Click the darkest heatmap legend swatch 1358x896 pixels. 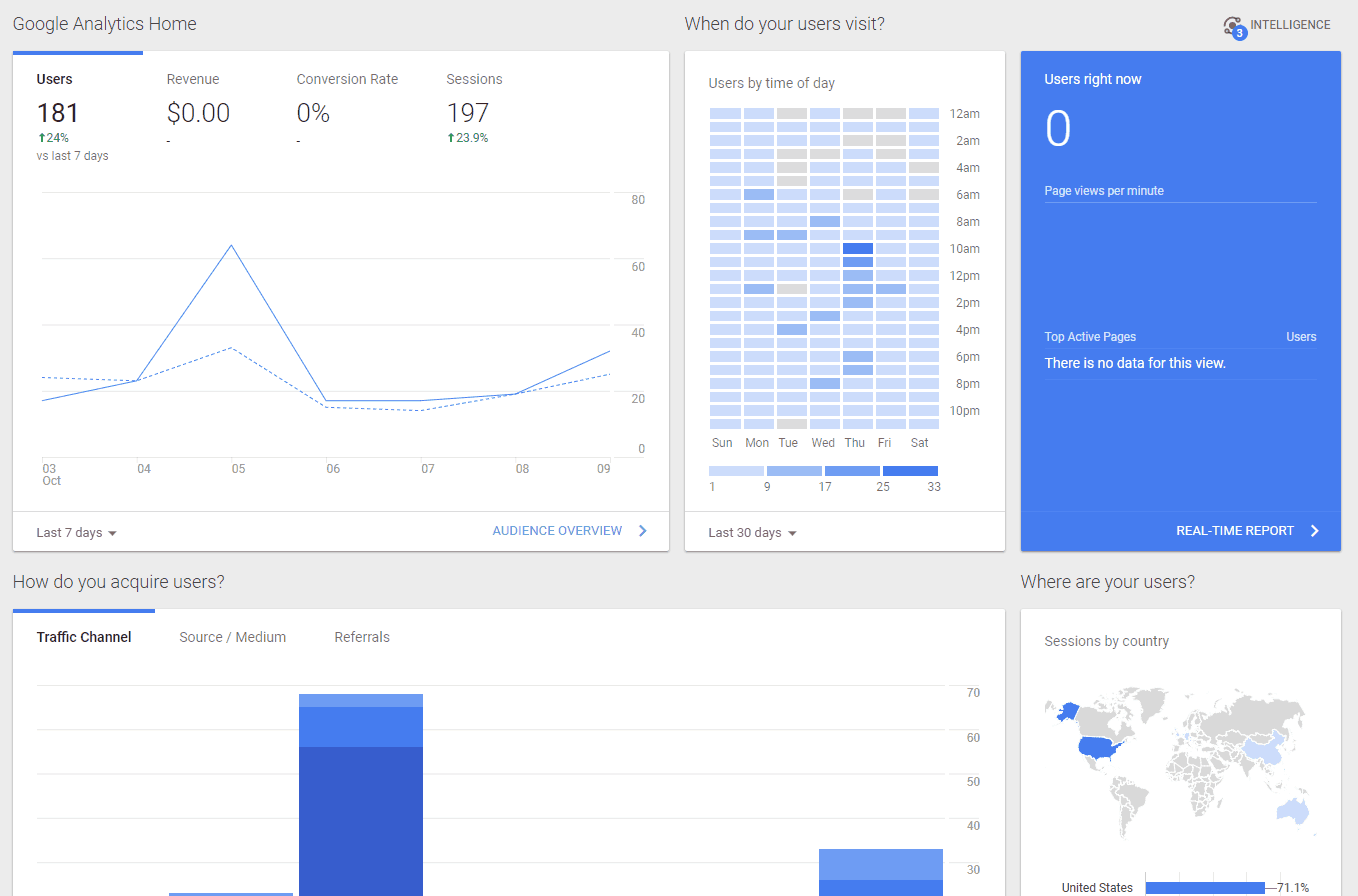pyautogui.click(x=910, y=471)
